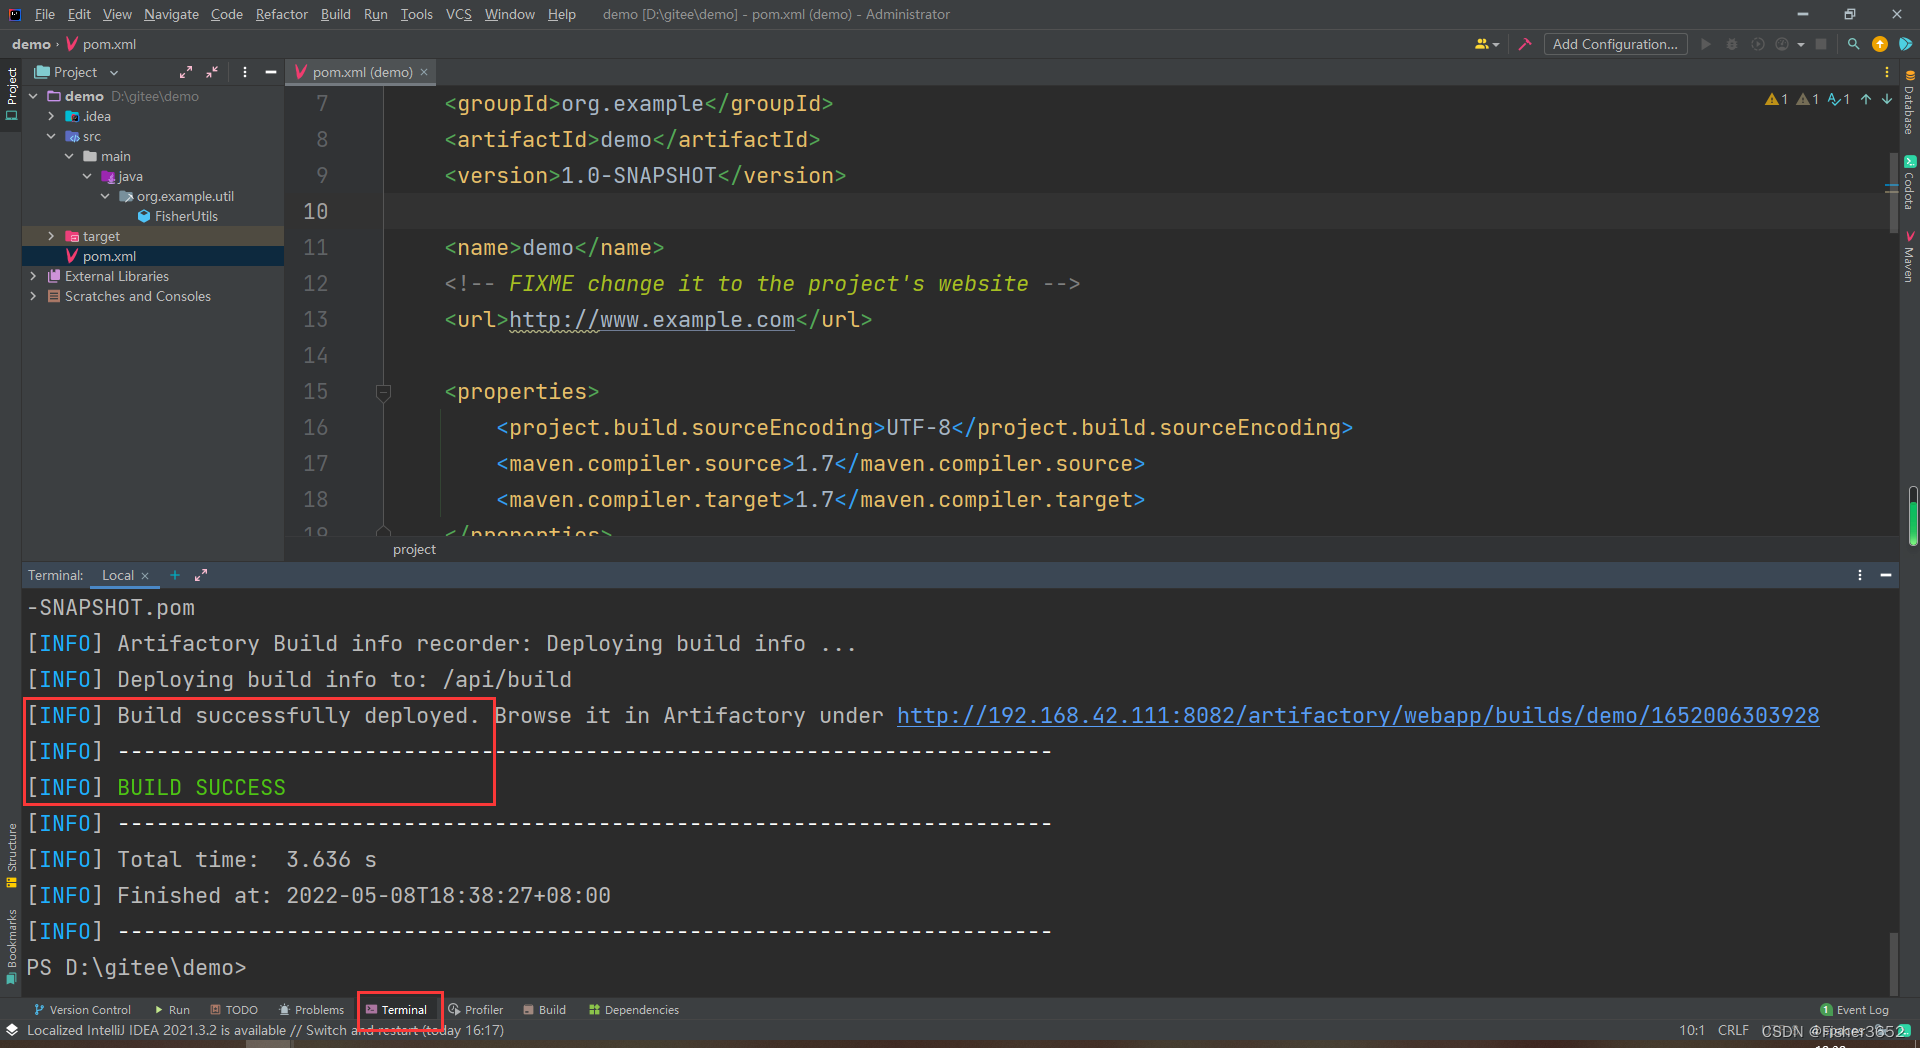Image resolution: width=1920 pixels, height=1048 pixels.
Task: Click the 10:1 cursor position indicator
Action: click(1692, 1030)
